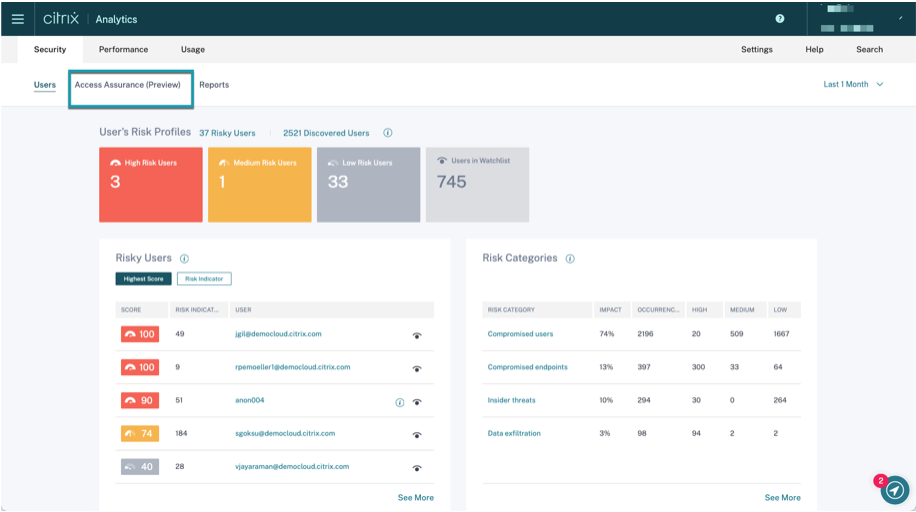This screenshot has width=916, height=512.
Task: Switch to the Performance tab
Action: [123, 49]
